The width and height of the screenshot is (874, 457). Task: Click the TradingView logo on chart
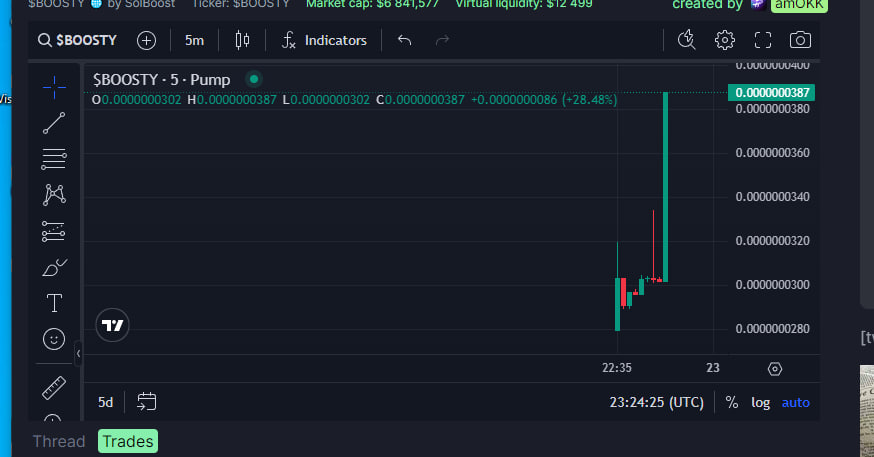click(113, 325)
